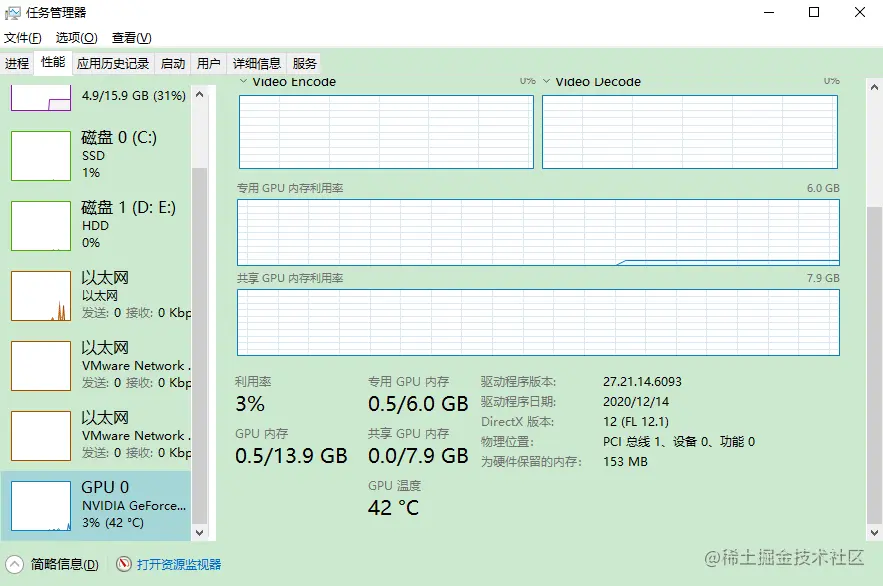Click the 0.5/13.9 GB GPU memory value

[x=291, y=455]
